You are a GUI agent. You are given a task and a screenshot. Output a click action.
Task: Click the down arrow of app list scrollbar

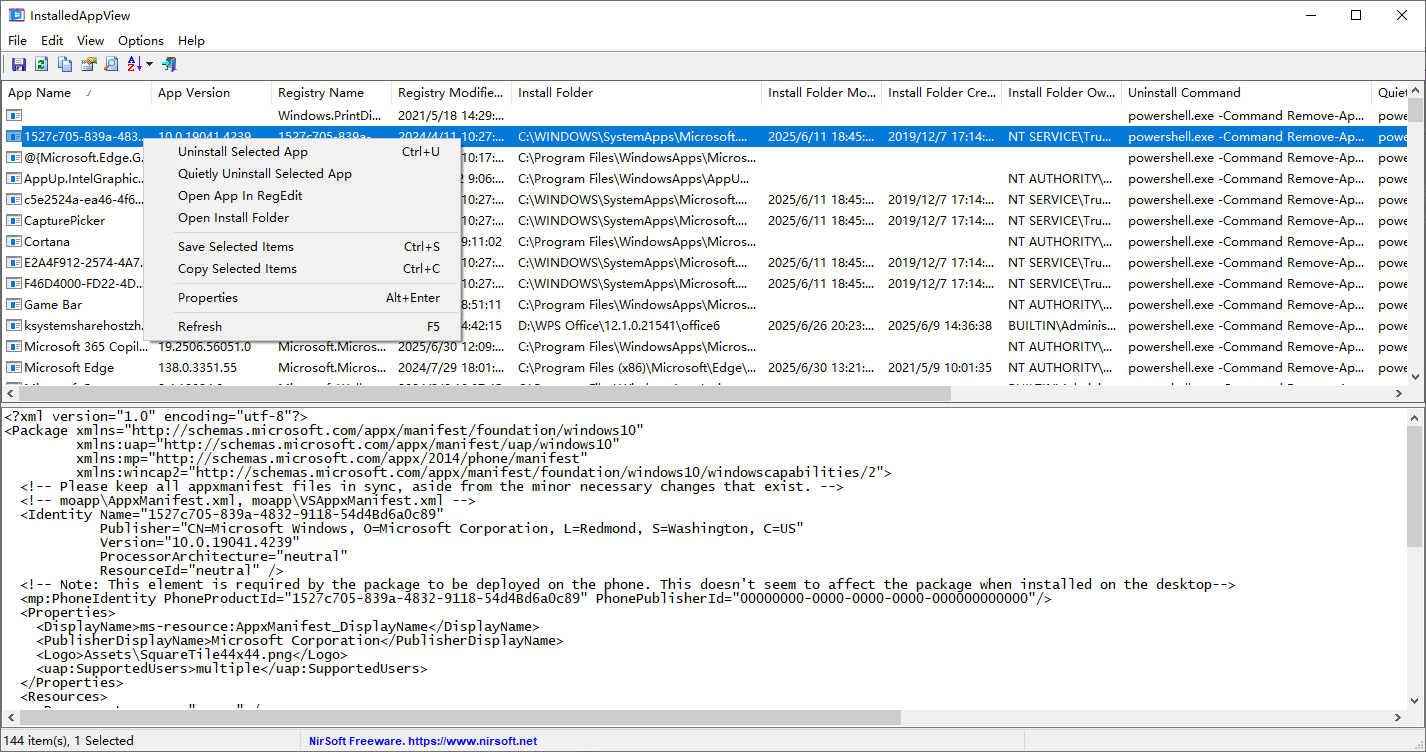click(x=1415, y=377)
